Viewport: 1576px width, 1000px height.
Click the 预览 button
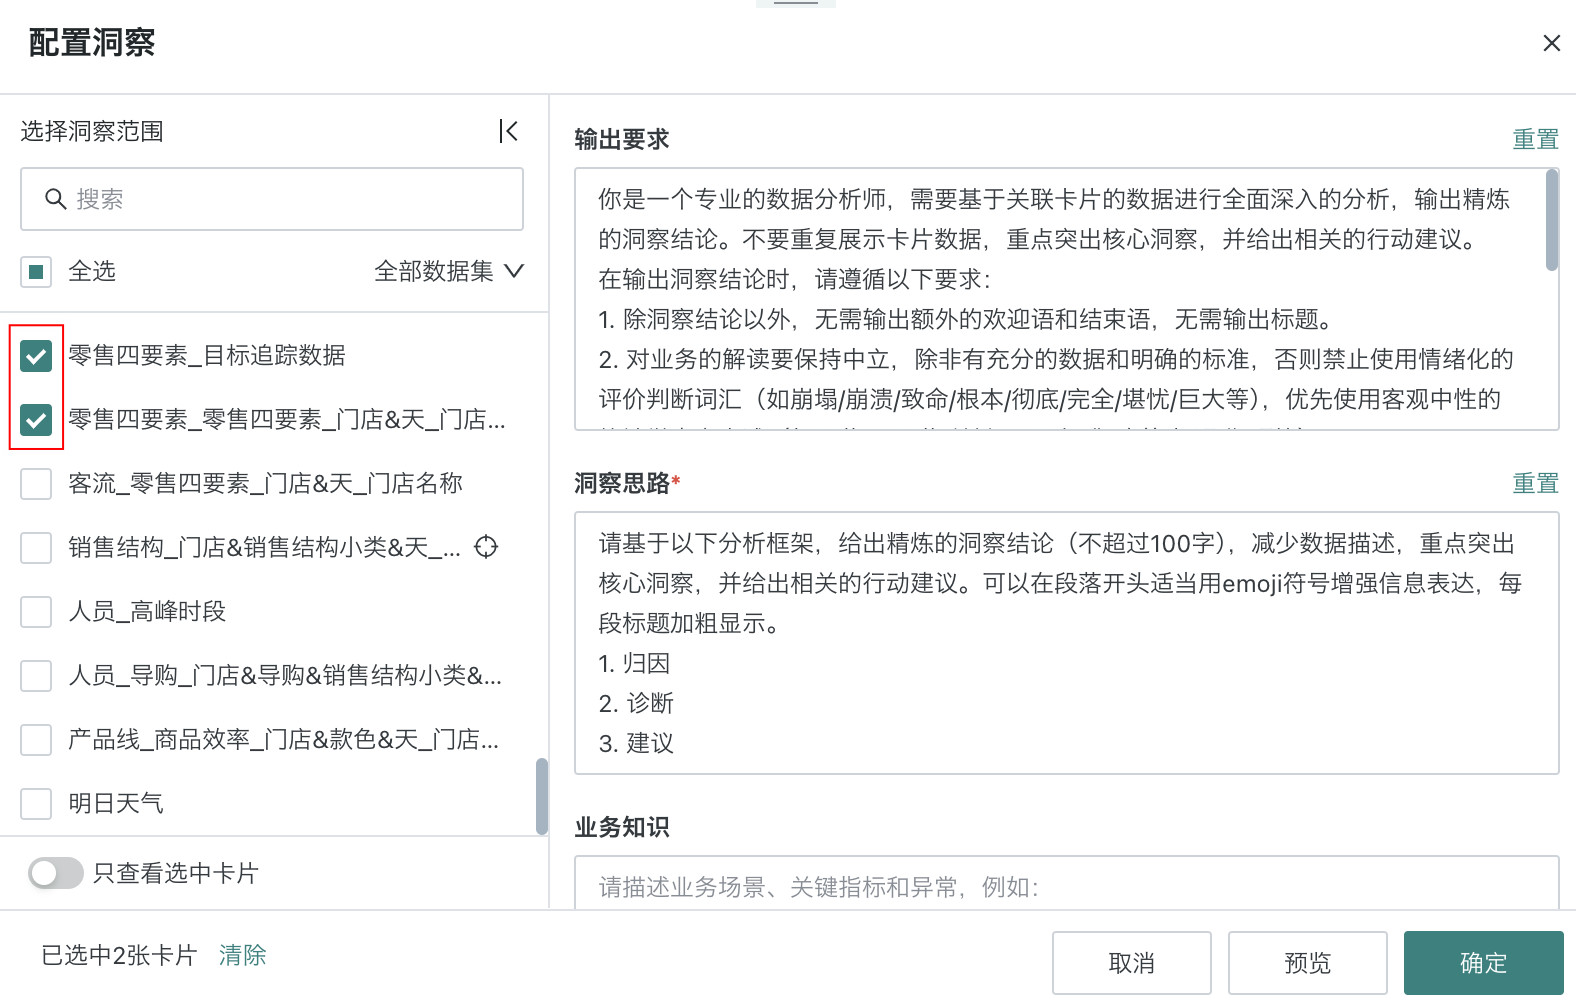[x=1308, y=963]
